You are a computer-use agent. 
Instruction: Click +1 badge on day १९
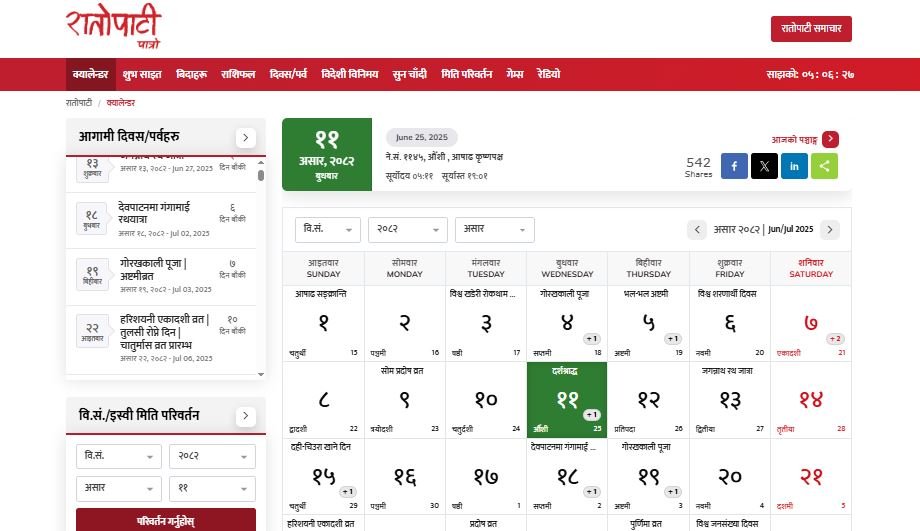(672, 492)
